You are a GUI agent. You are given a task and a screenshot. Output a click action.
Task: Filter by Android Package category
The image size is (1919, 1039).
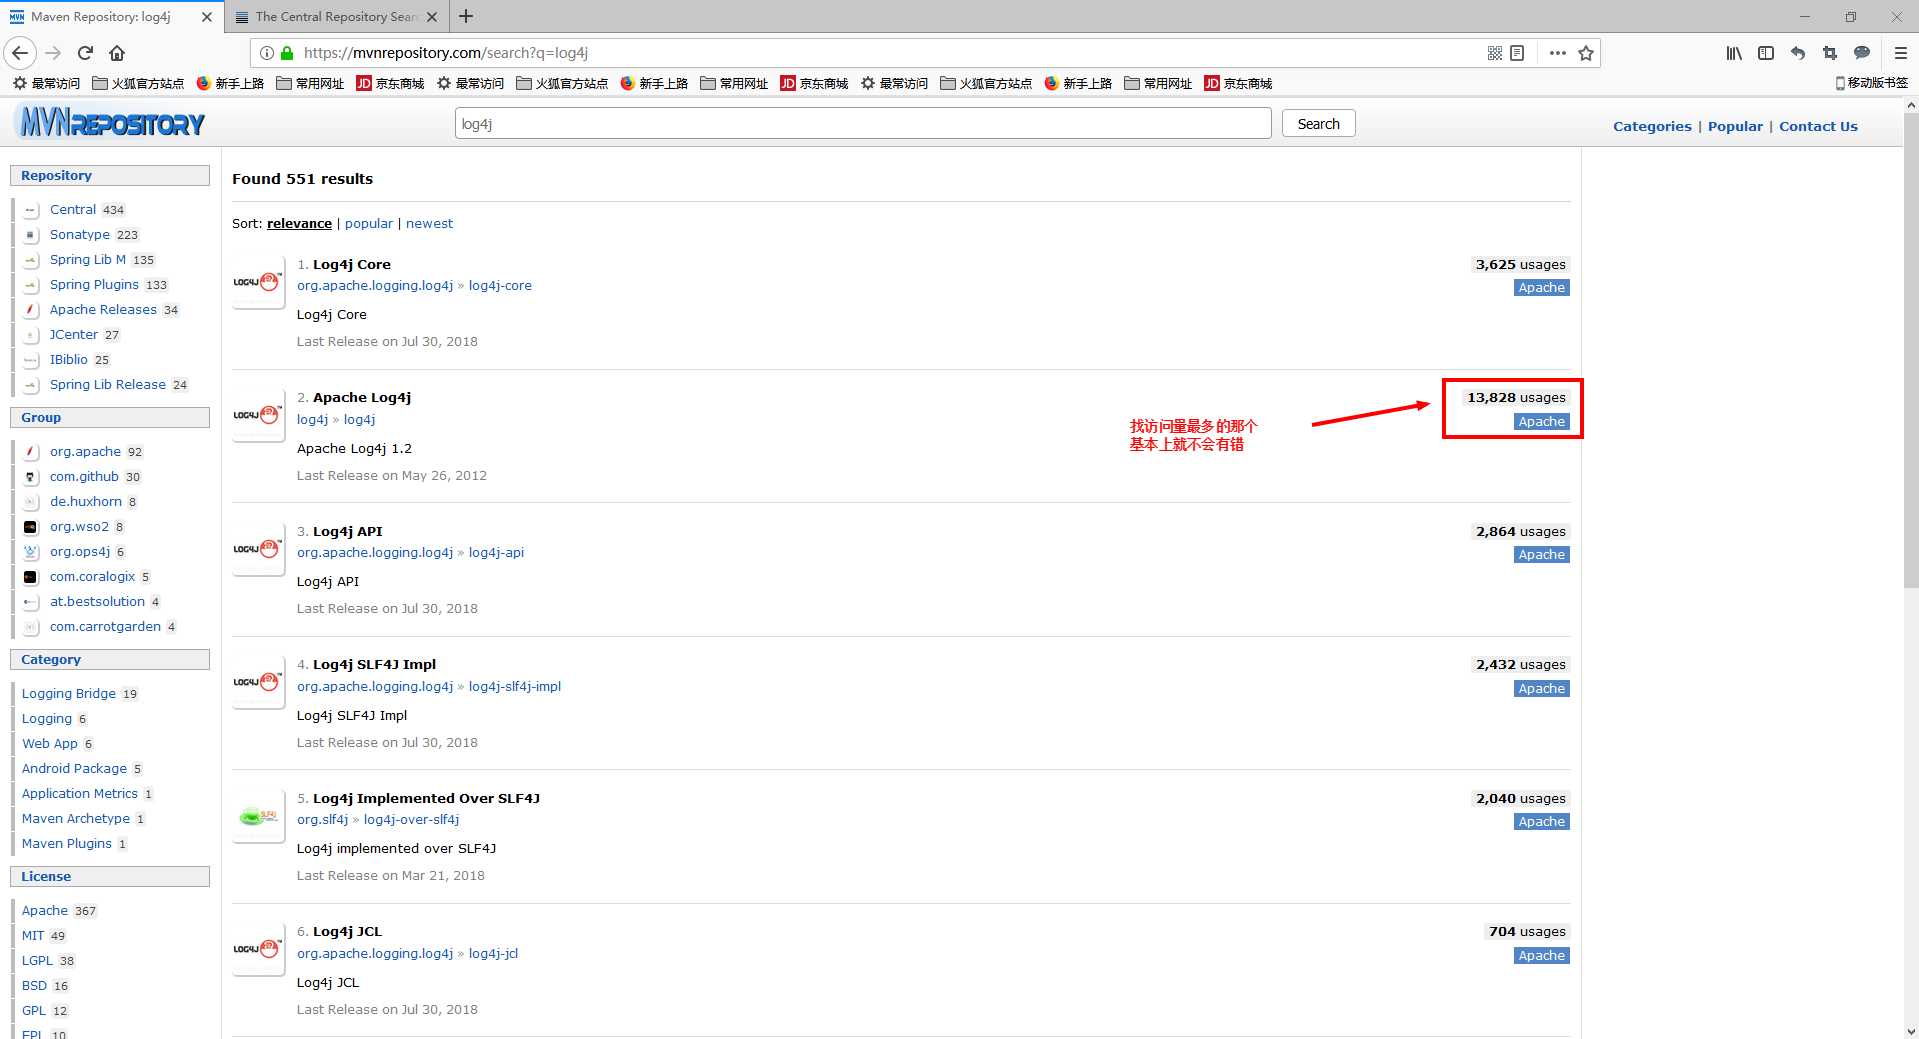[x=74, y=768]
